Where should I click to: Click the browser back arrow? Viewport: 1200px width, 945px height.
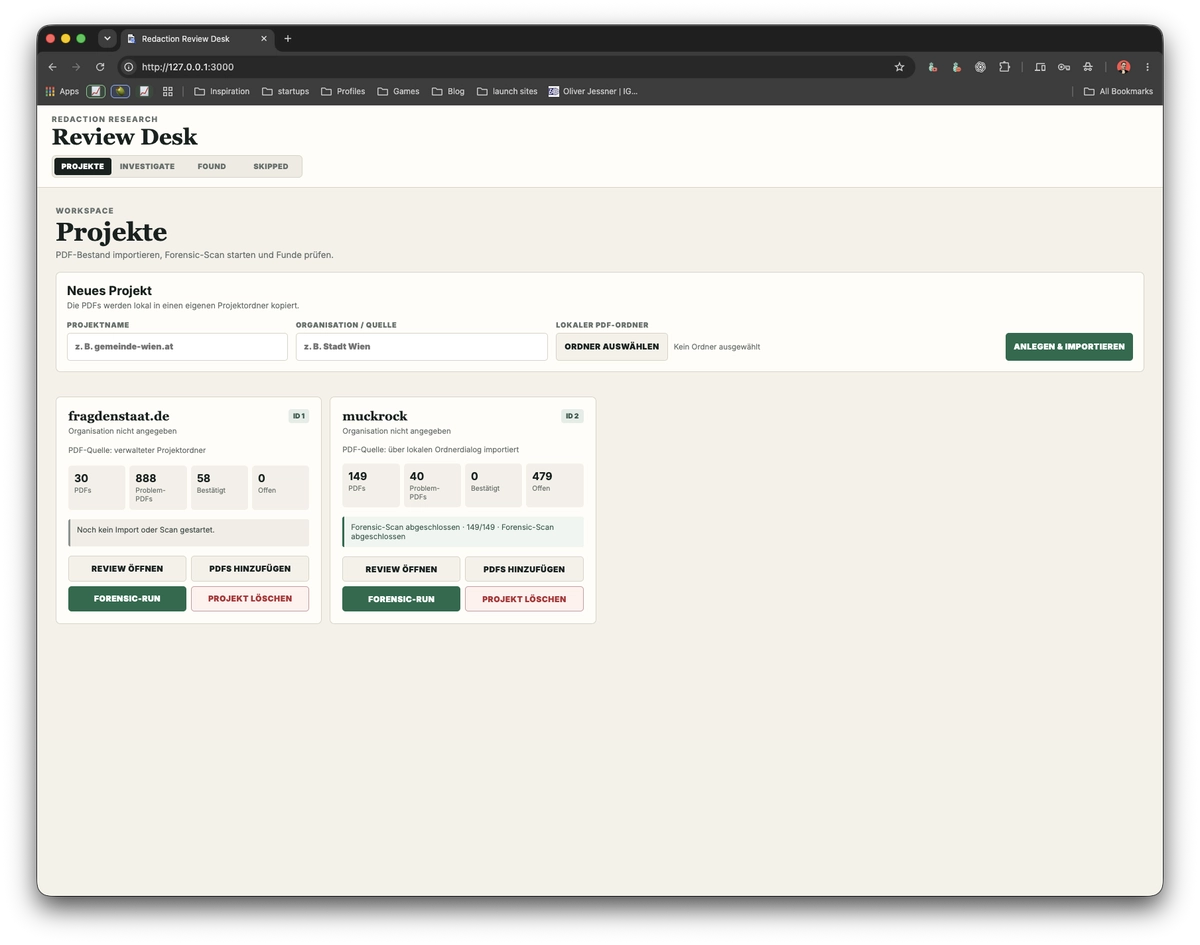(52, 67)
